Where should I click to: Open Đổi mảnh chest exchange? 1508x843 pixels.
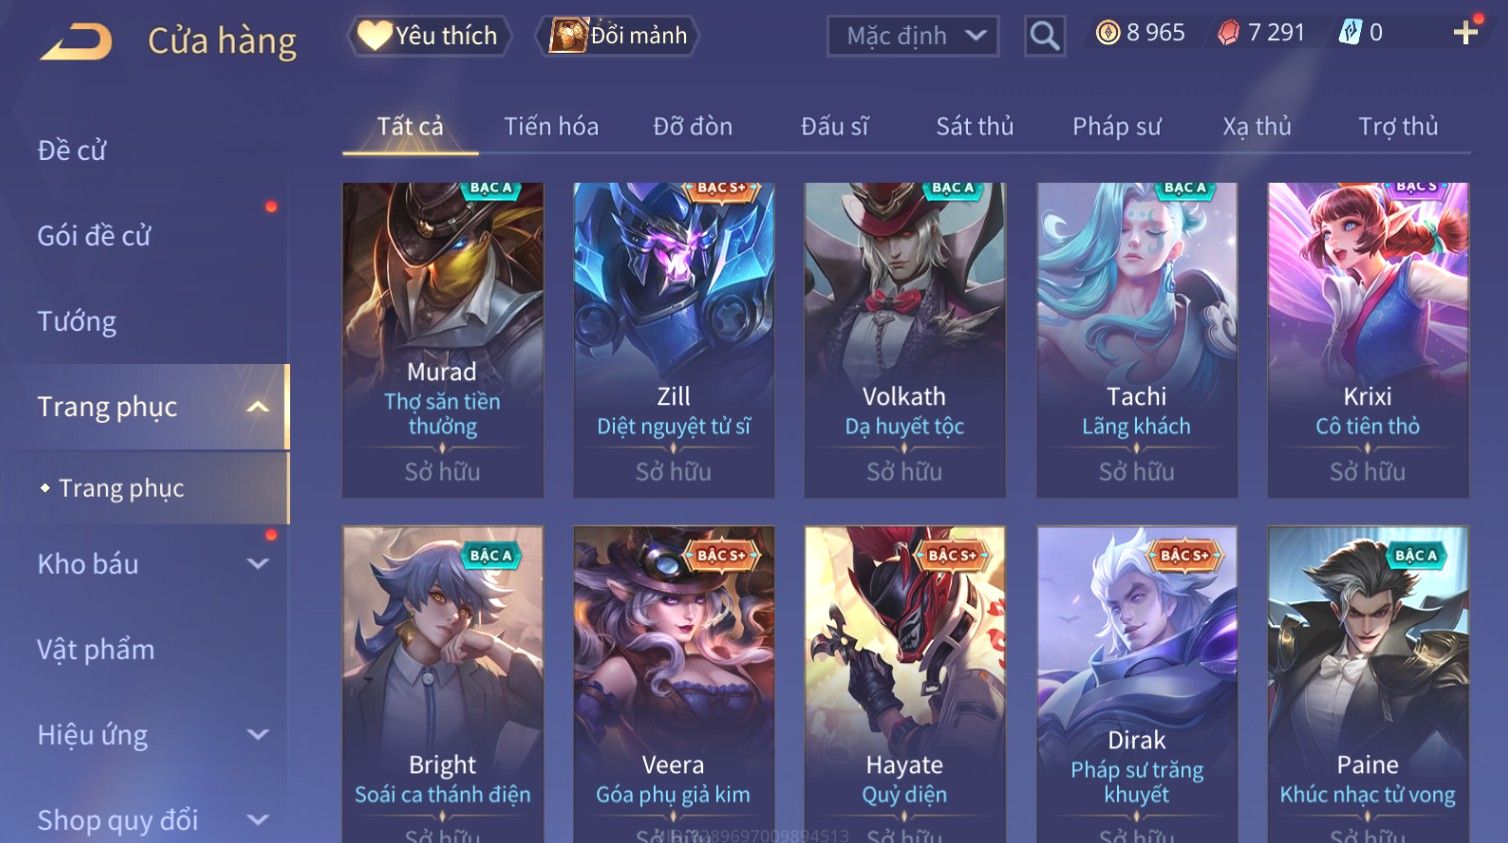pos(617,36)
